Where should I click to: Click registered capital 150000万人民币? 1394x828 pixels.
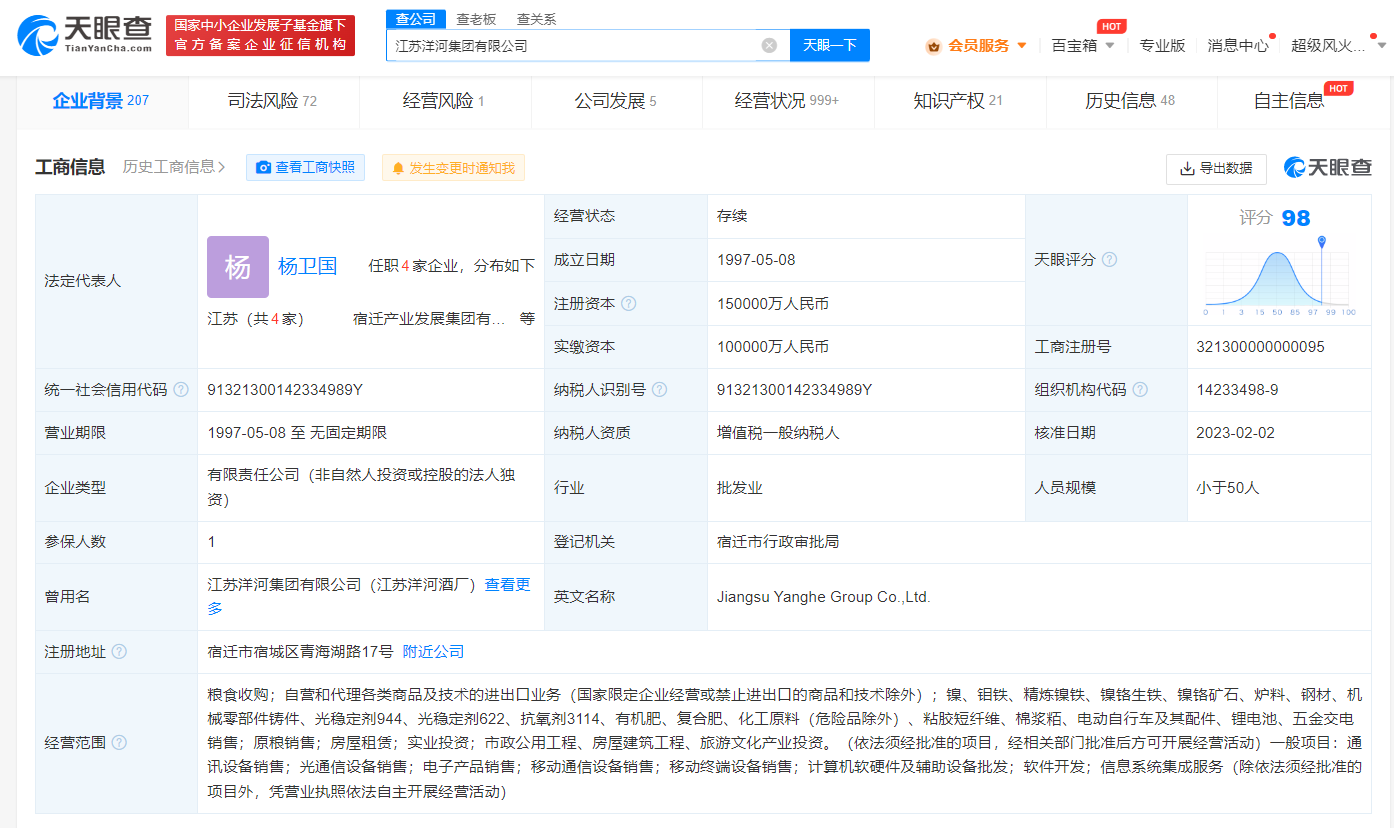(773, 303)
